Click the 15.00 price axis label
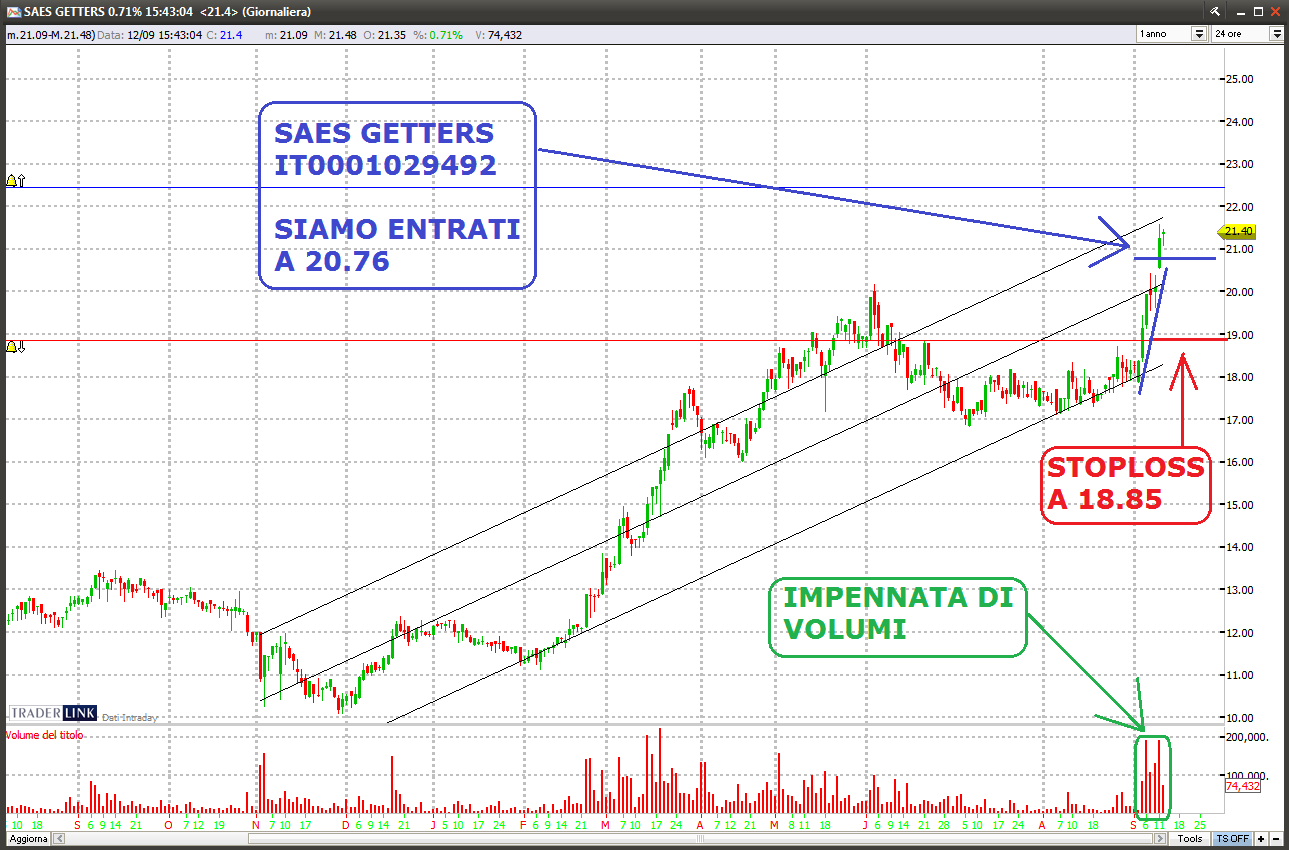Screen dimensions: 1289x850 tap(1241, 505)
